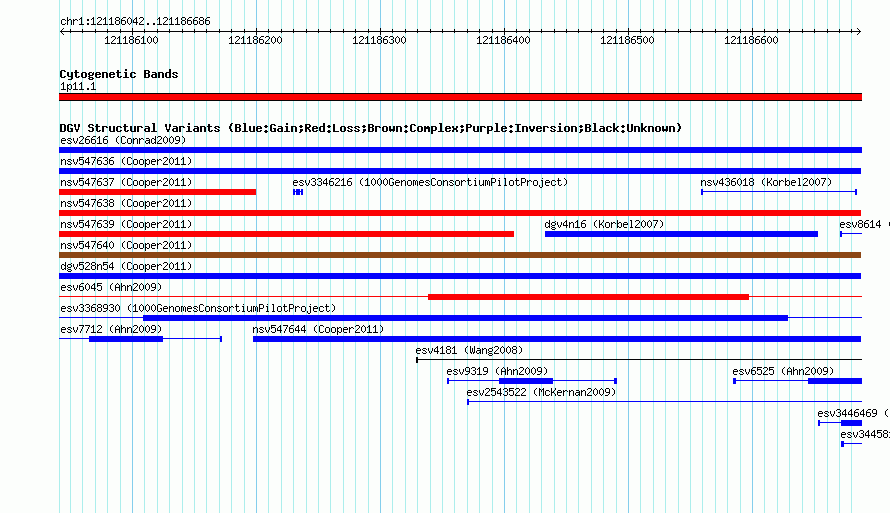Click the esv7712 thick blue segment
This screenshot has width=890, height=513.
coord(126,339)
